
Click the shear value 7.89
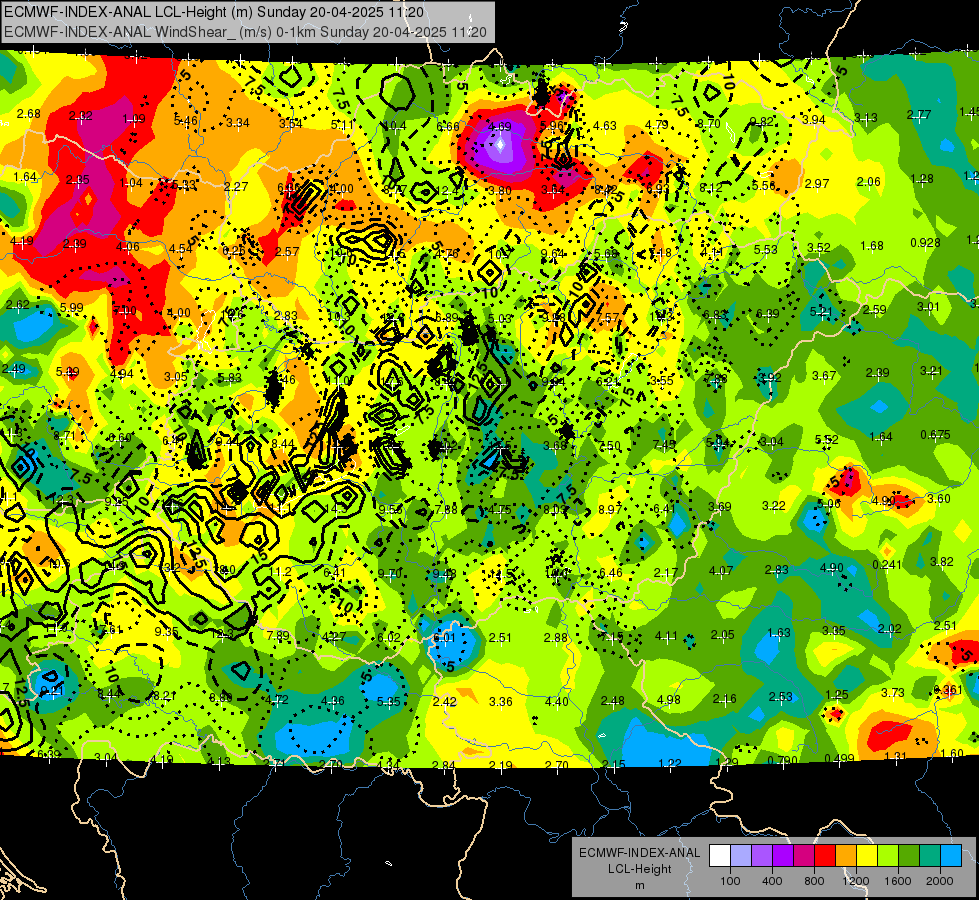point(278,636)
